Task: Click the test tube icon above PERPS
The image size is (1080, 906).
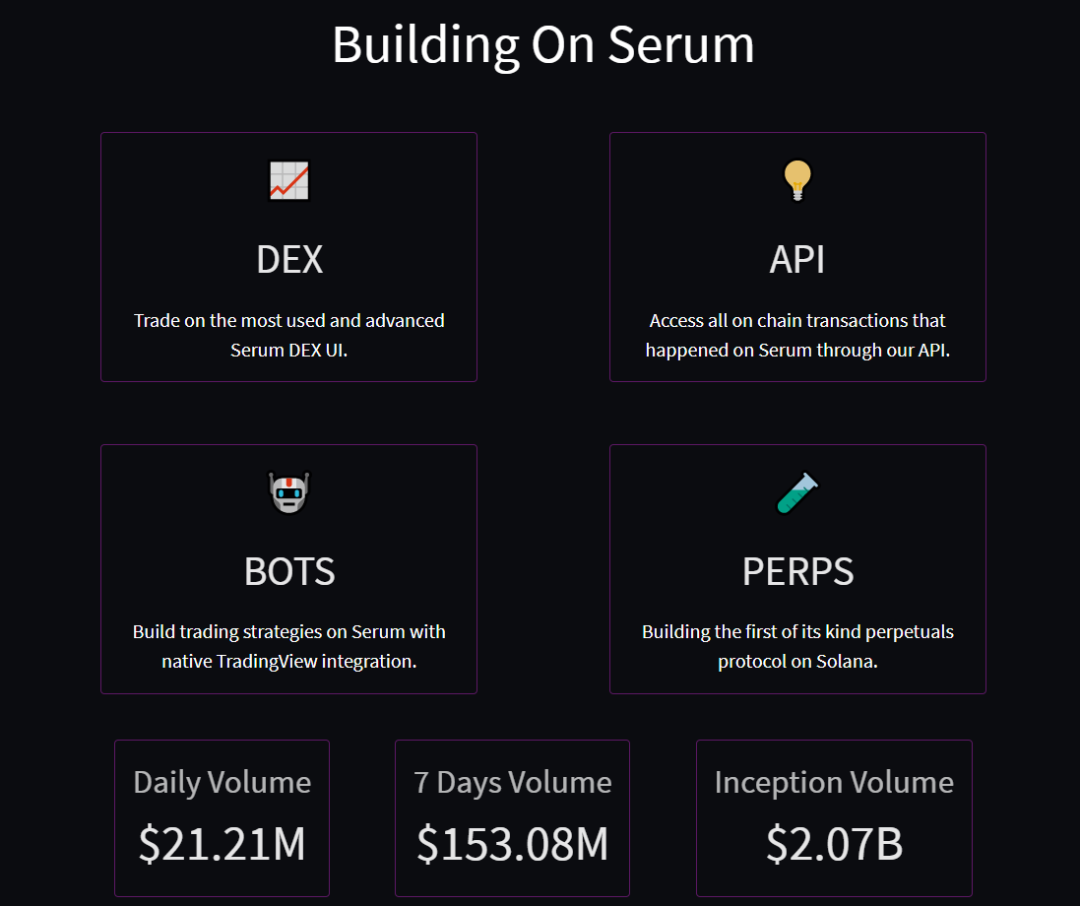Action: tap(797, 493)
